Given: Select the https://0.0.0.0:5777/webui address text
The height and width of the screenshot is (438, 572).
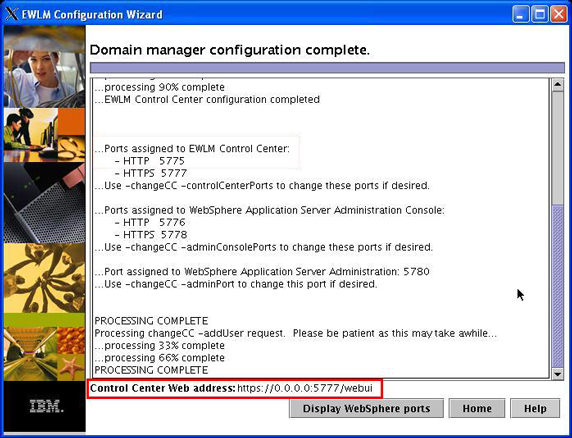Looking at the screenshot, I should (x=305, y=388).
